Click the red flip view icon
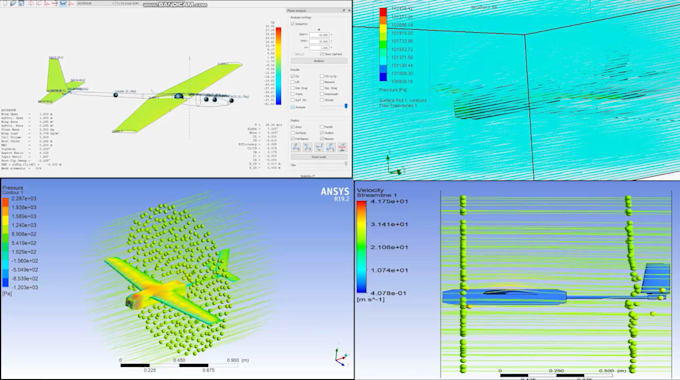The width and height of the screenshot is (680, 380). (343, 147)
